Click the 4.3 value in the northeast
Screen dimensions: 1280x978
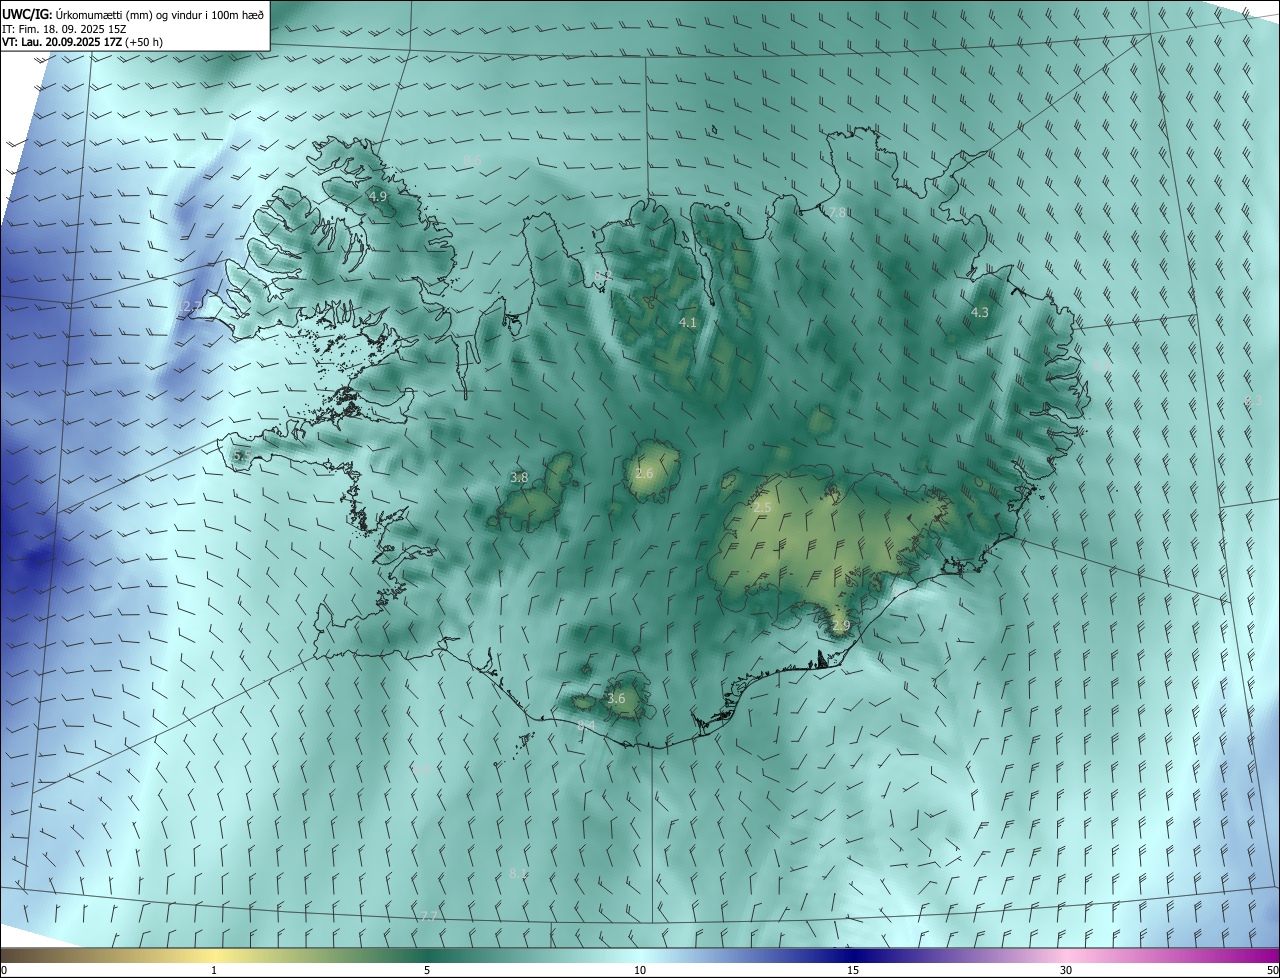click(980, 312)
